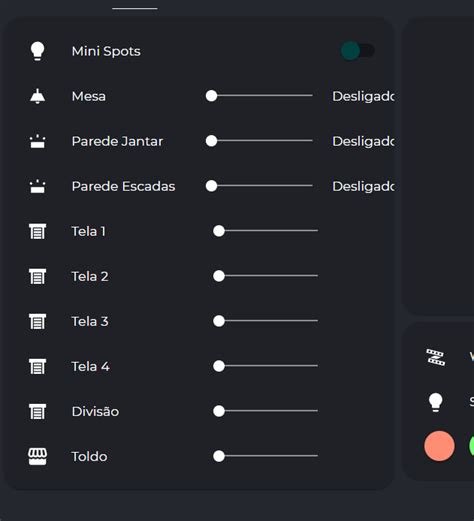This screenshot has height=521, width=474.
Task: Click the Parede Escadas wall light icon
Action: [x=37, y=186]
